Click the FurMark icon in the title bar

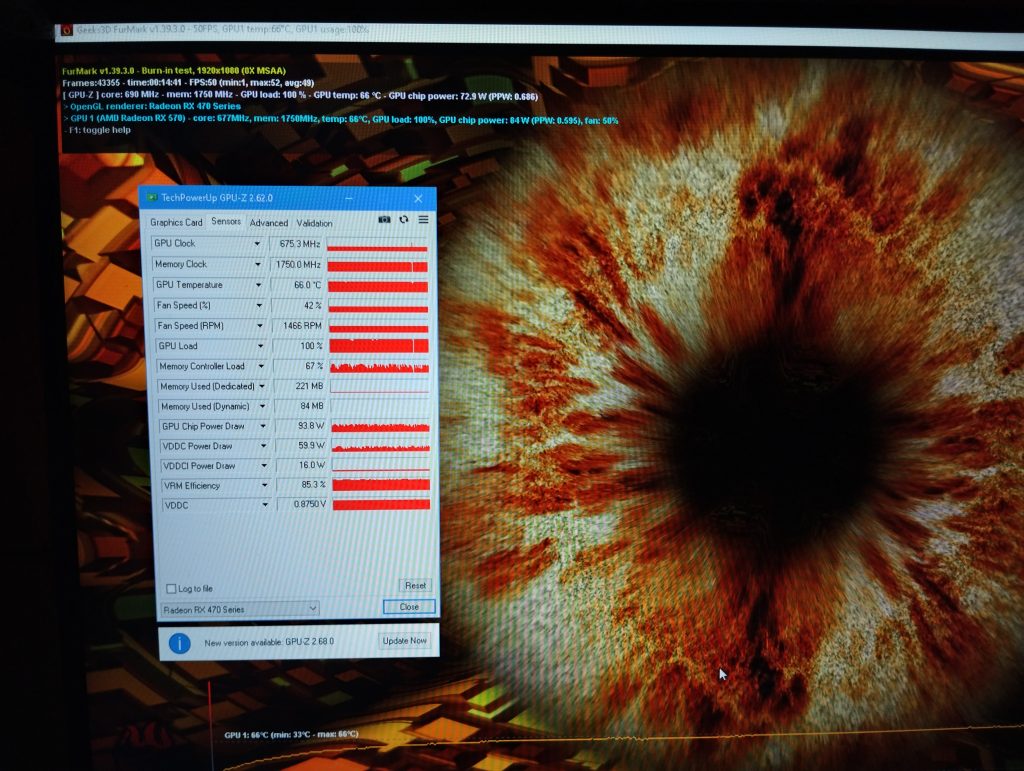tap(66, 30)
